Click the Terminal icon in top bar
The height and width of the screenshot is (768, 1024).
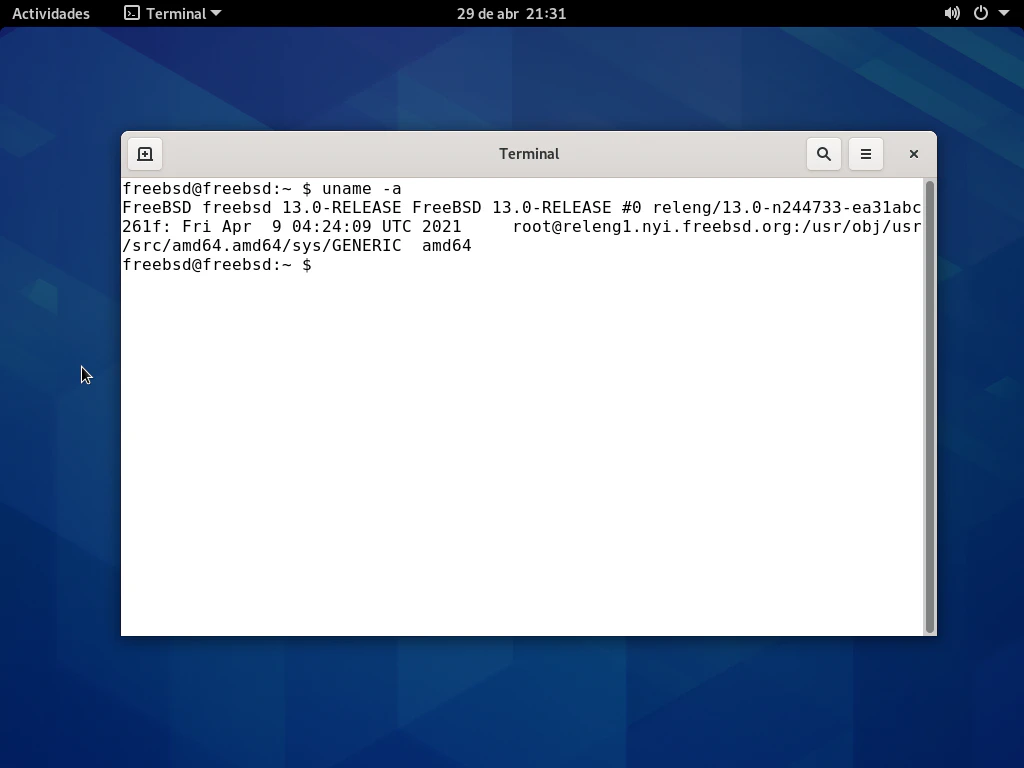tap(132, 13)
